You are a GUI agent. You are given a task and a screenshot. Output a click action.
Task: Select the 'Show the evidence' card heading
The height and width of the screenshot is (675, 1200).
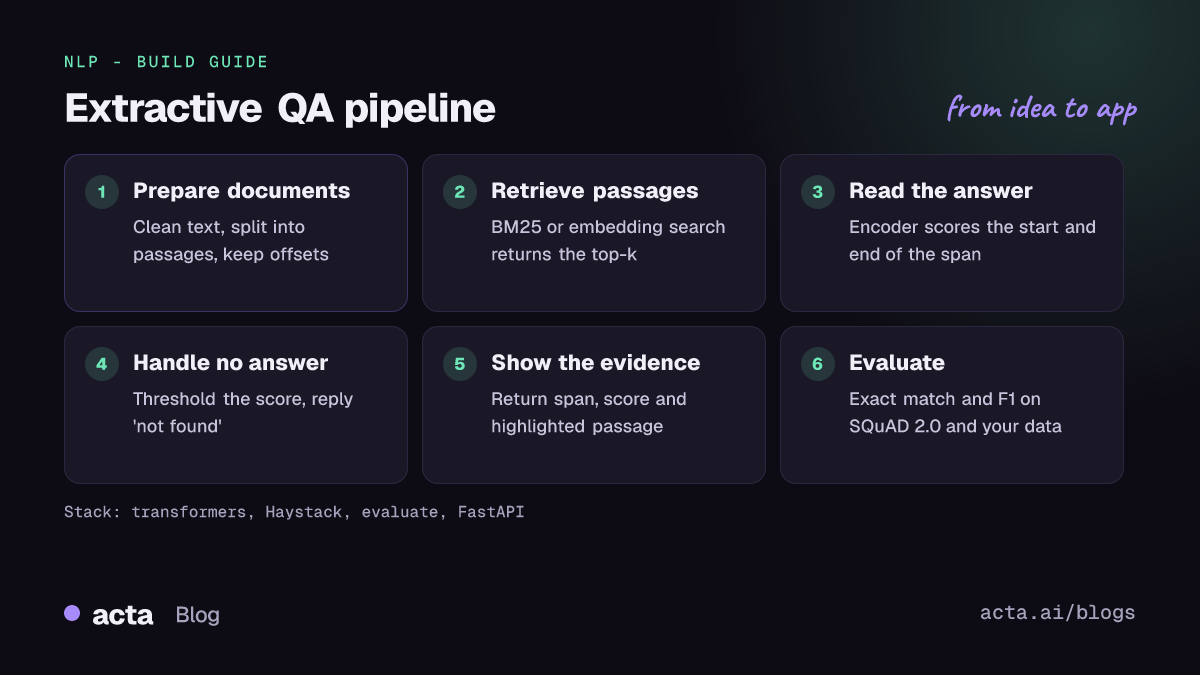(x=595, y=363)
